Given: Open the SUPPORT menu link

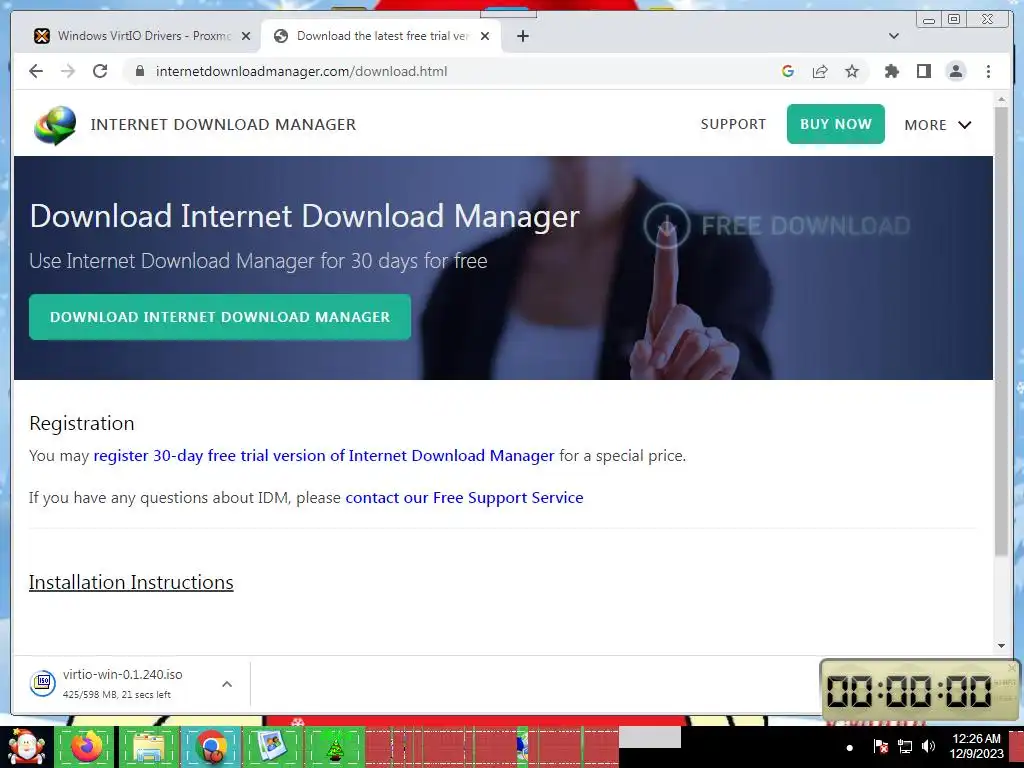Looking at the screenshot, I should pos(733,124).
